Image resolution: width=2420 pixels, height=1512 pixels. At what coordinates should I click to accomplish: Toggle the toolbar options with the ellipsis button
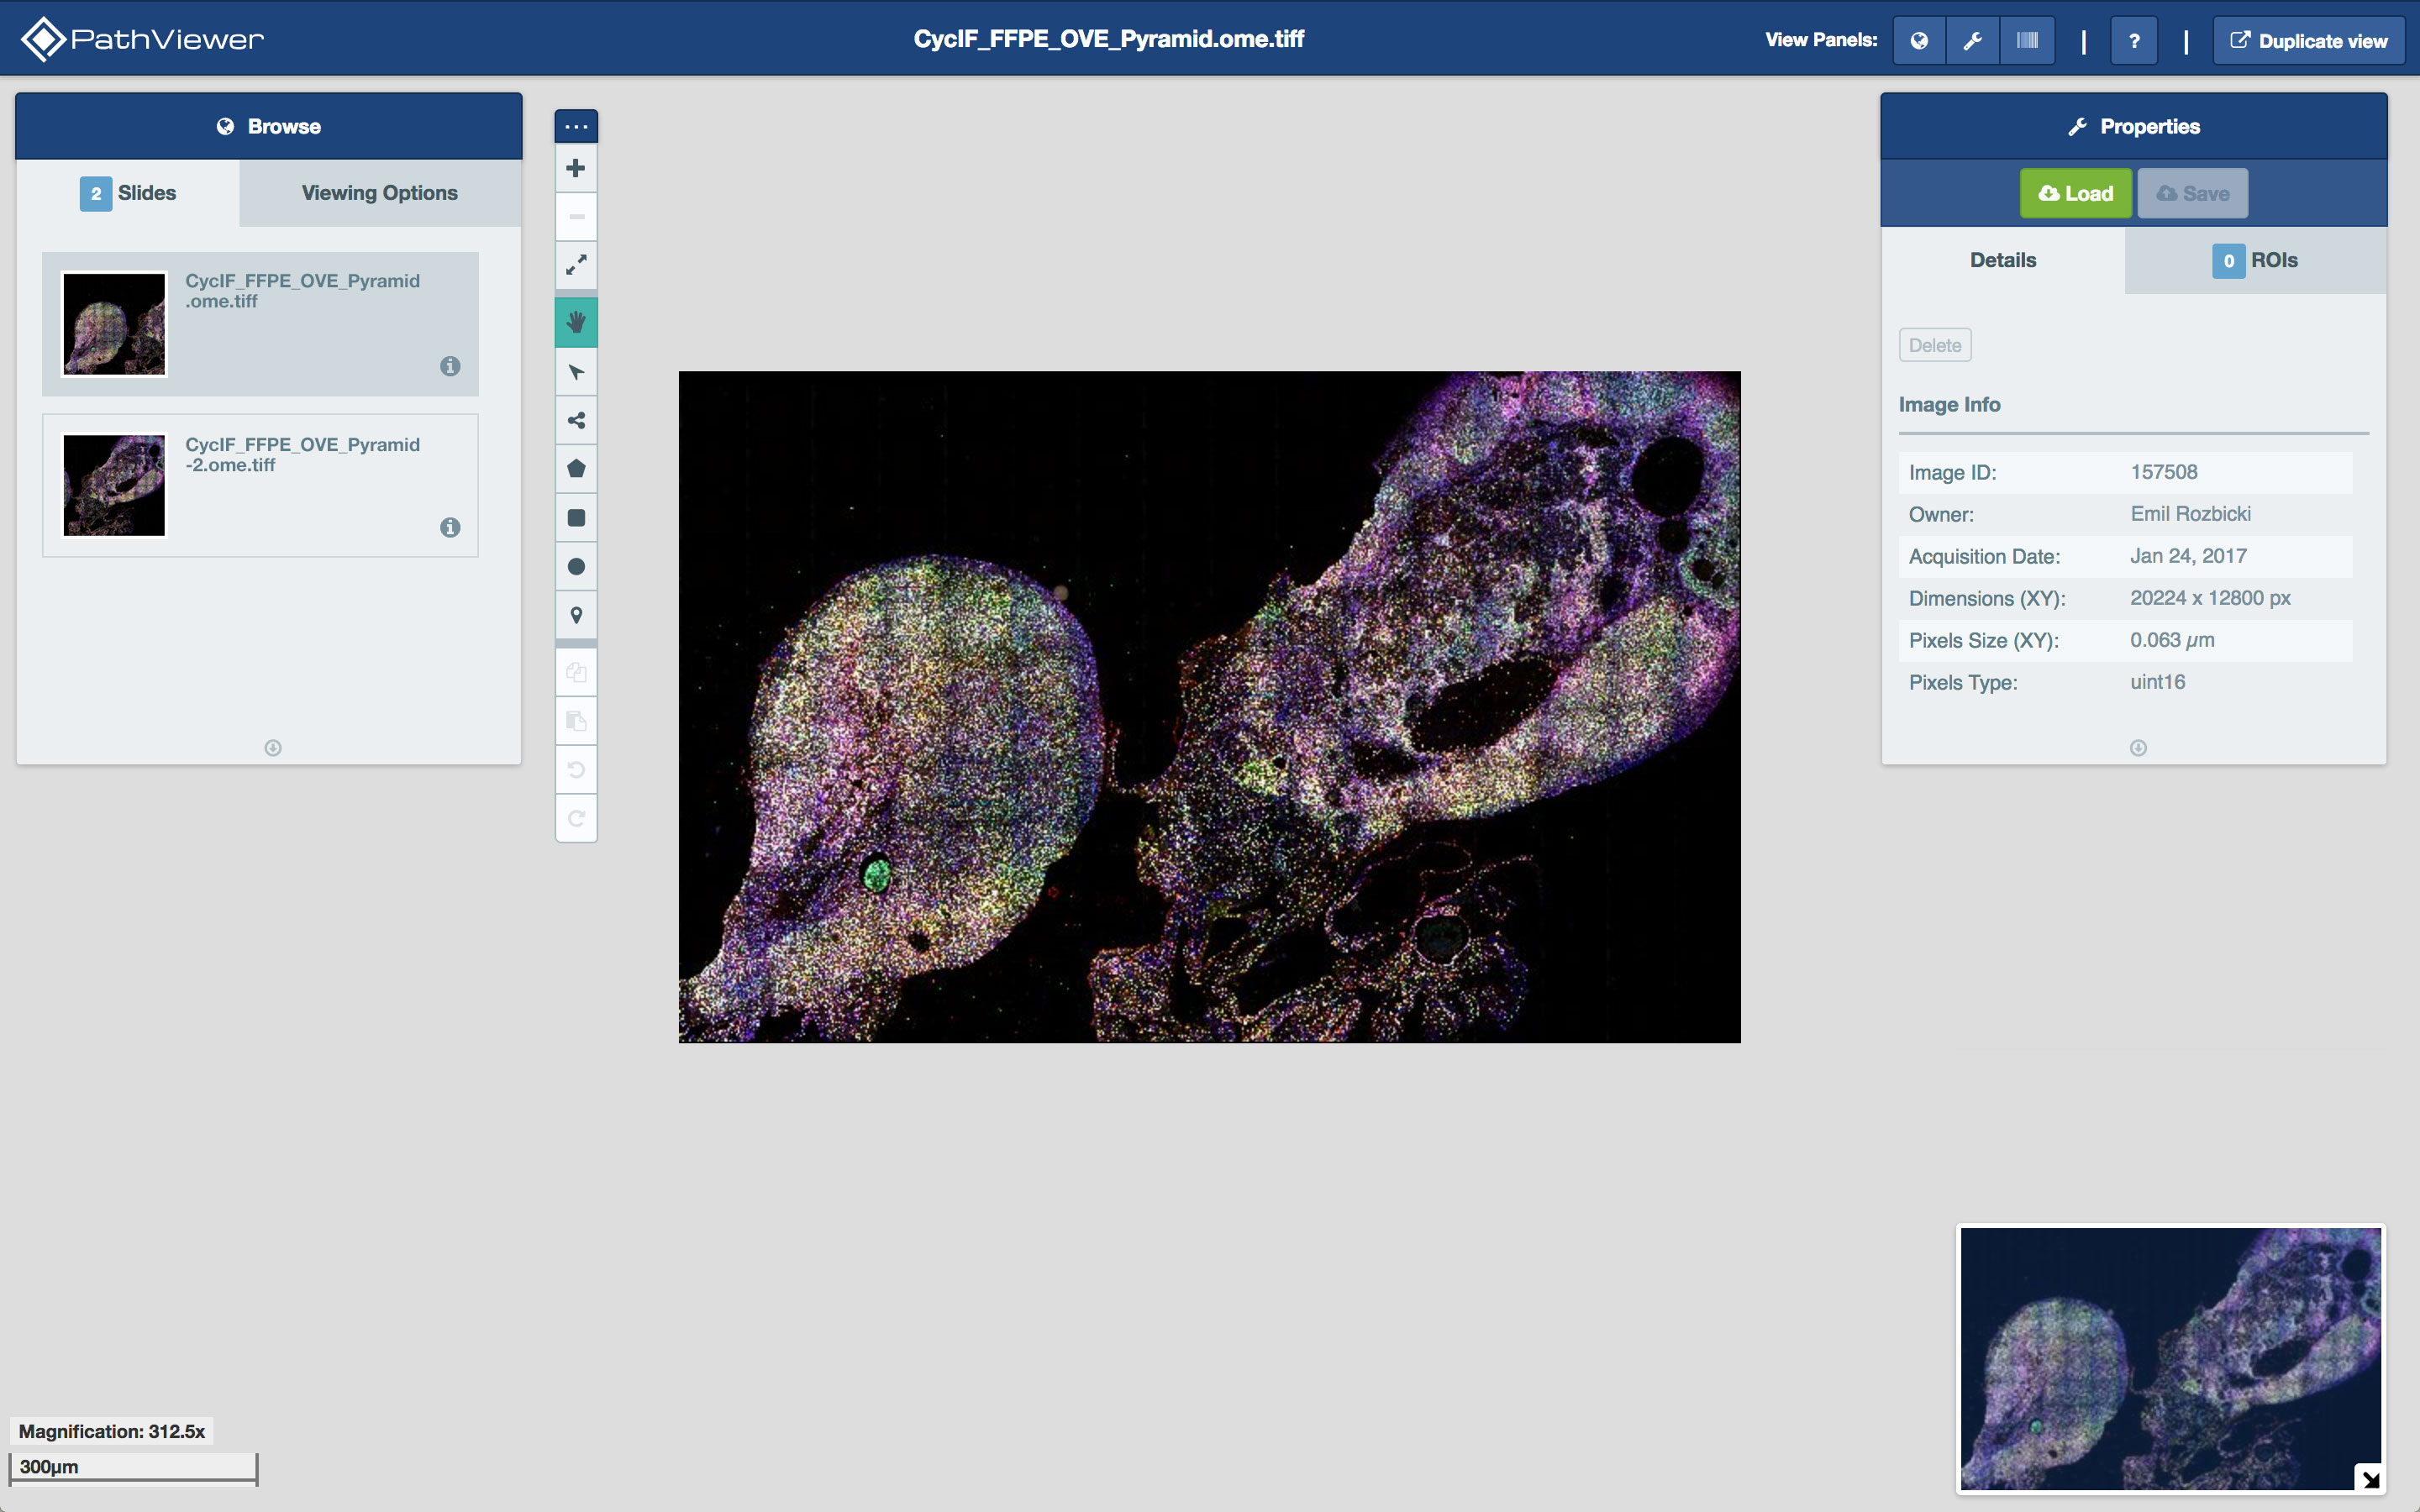[576, 125]
